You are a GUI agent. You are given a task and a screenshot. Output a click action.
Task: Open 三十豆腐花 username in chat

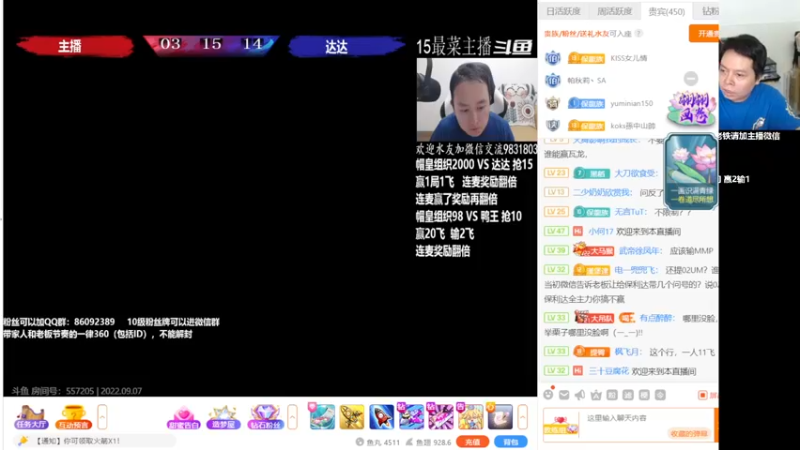pos(608,371)
